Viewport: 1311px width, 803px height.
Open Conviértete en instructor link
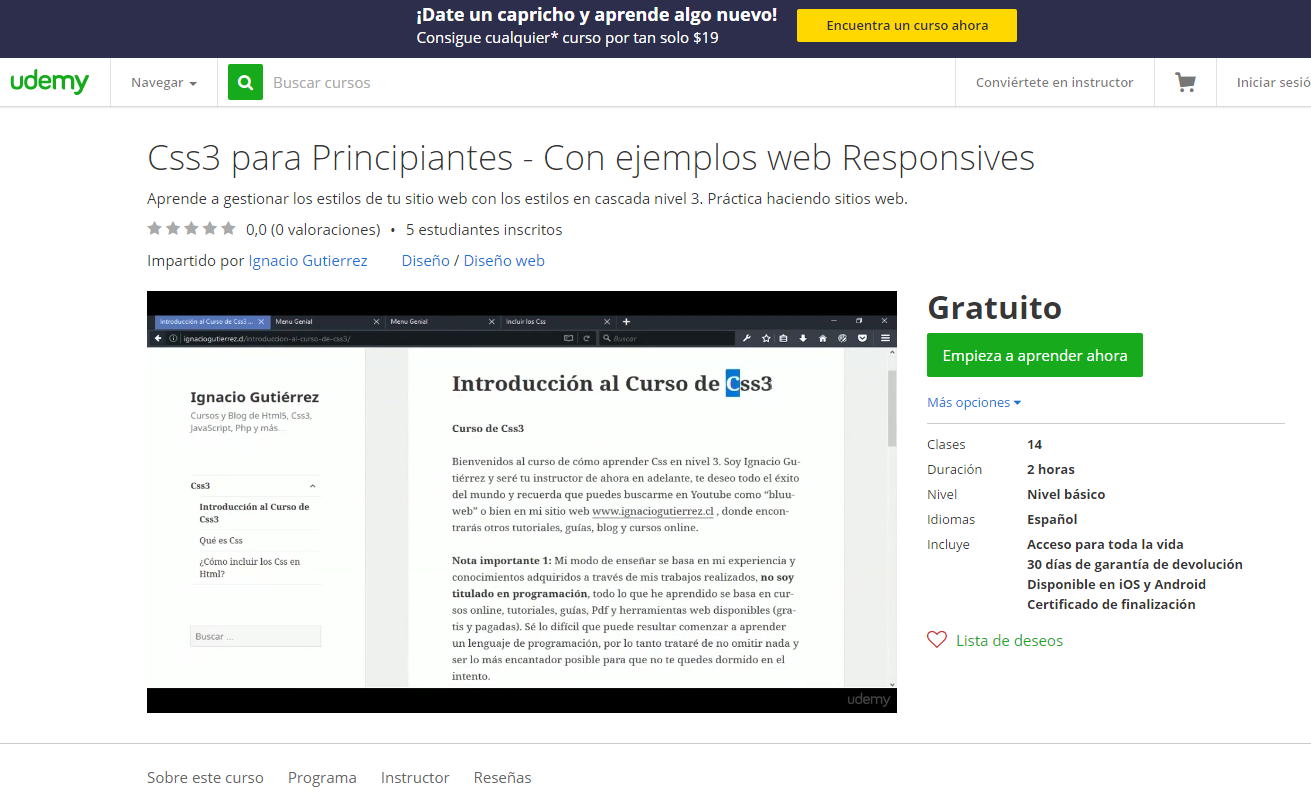[1055, 82]
